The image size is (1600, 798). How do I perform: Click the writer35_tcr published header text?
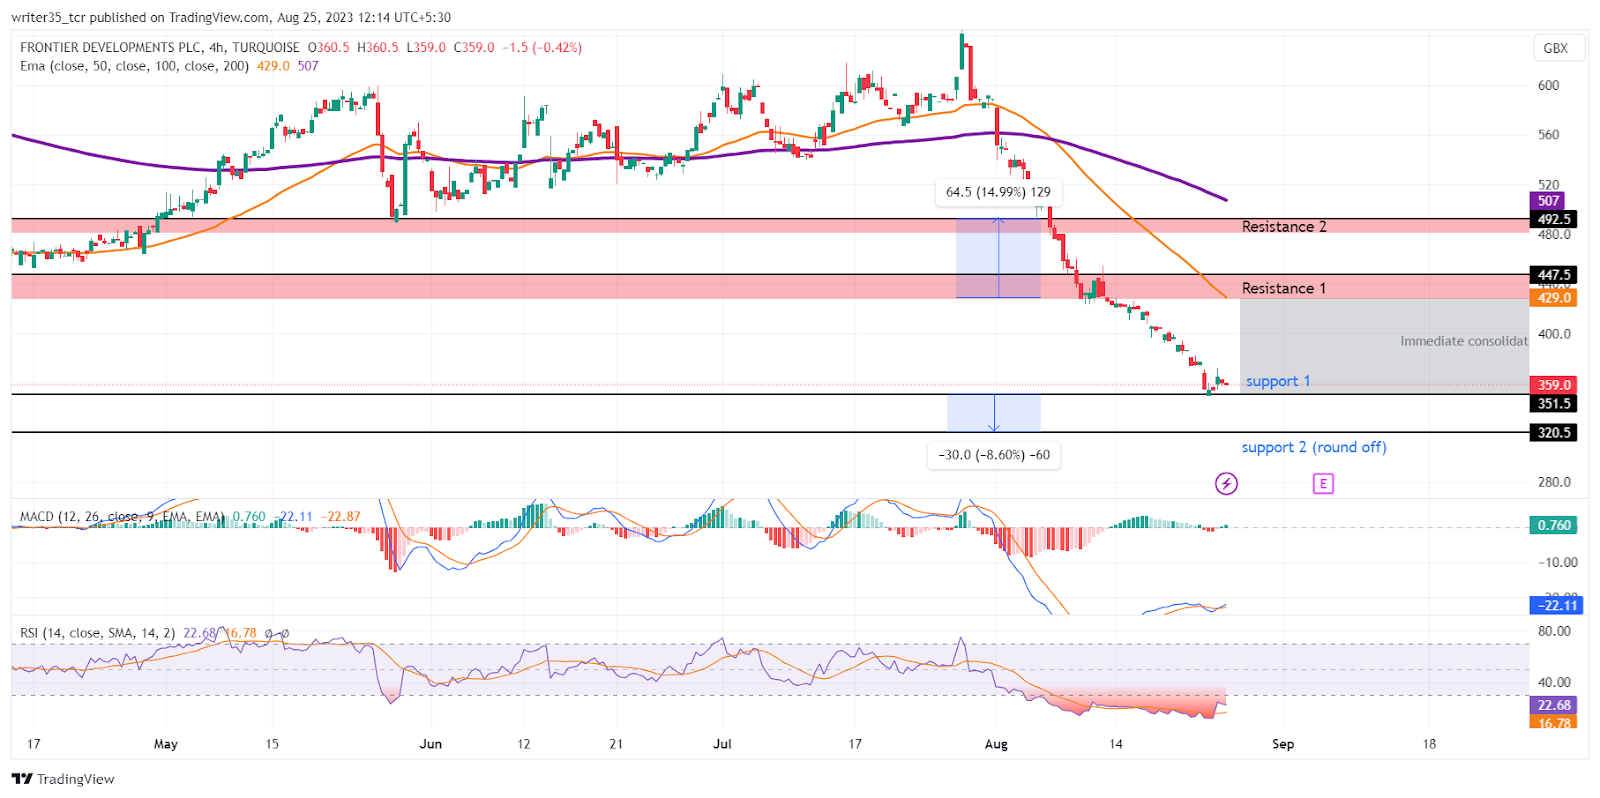[x=231, y=17]
